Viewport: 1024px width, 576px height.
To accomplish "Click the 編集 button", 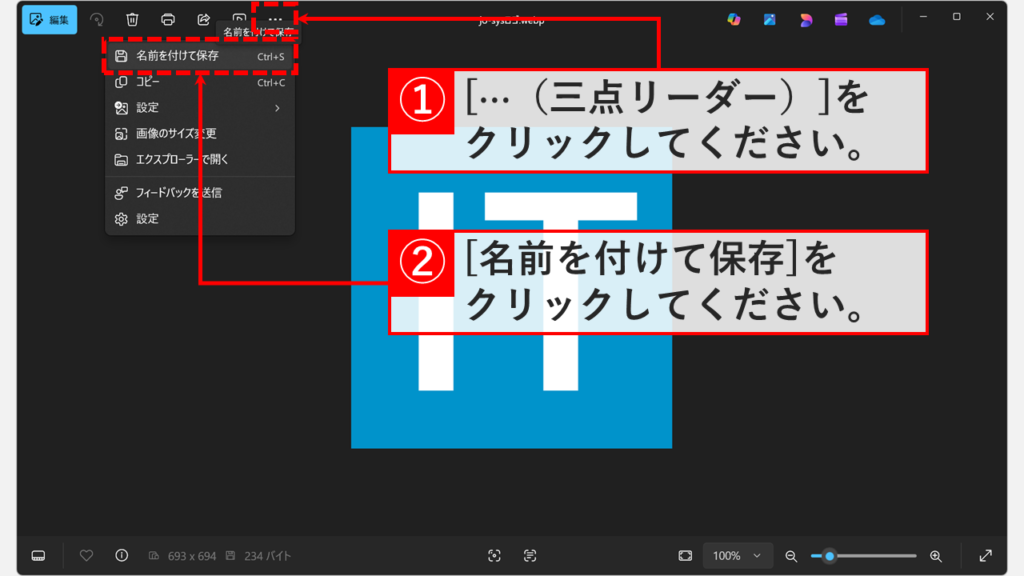I will 48,19.
